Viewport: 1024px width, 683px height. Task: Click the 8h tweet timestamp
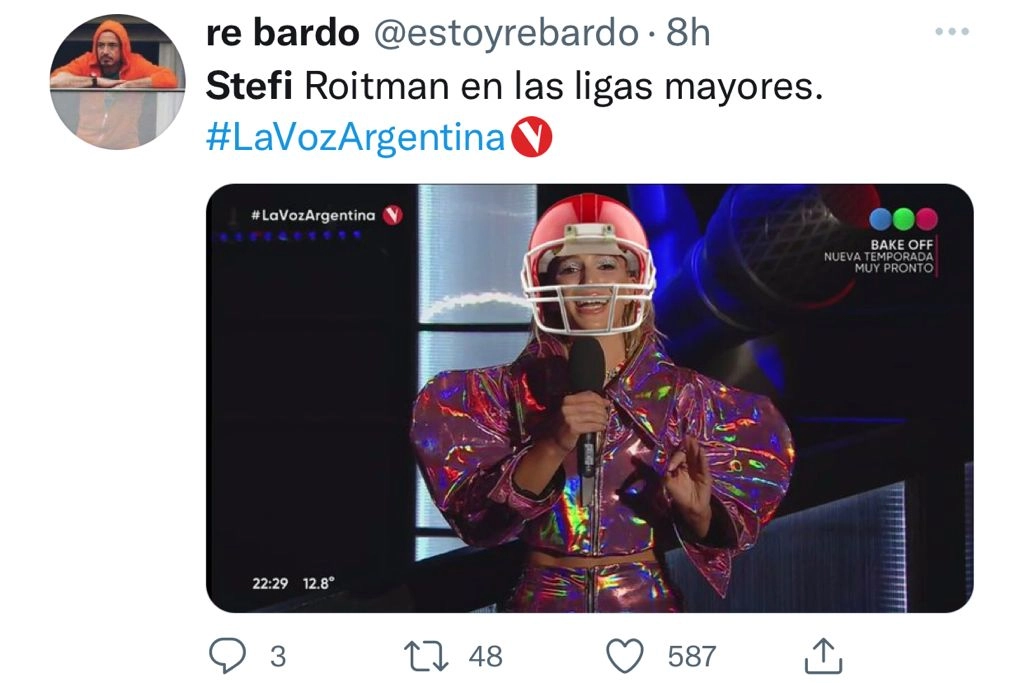click(688, 33)
